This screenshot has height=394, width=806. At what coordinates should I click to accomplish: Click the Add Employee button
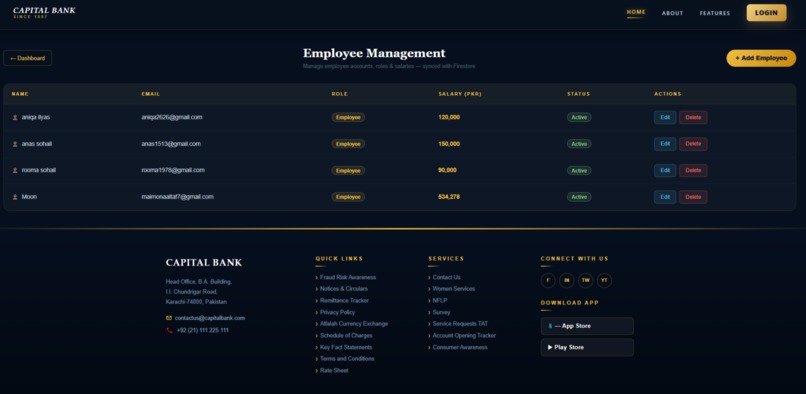point(761,58)
